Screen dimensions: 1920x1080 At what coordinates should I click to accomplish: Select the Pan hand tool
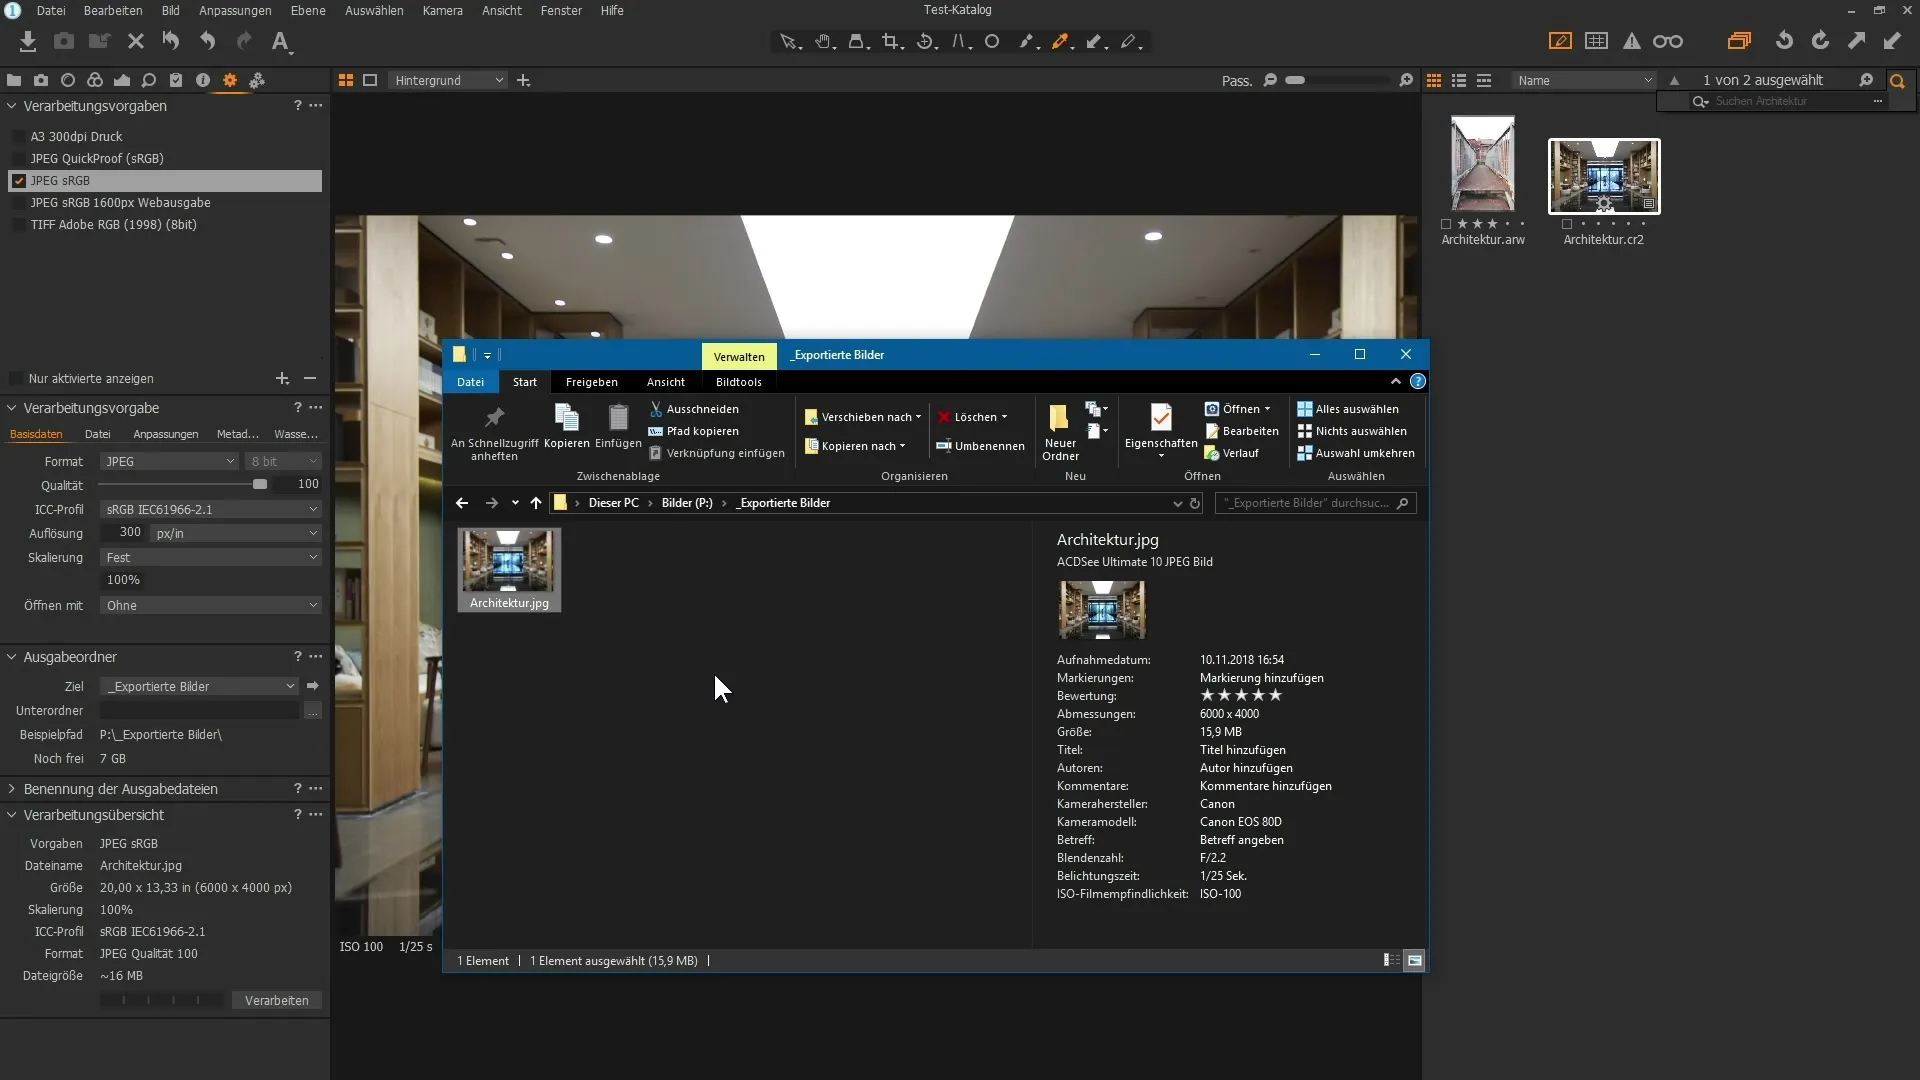[x=824, y=41]
